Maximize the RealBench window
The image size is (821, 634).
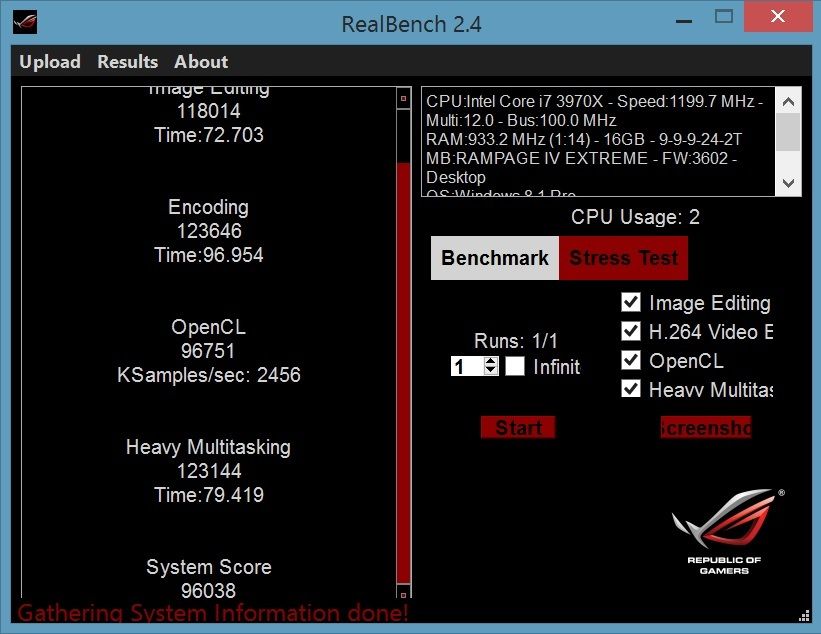pos(724,17)
